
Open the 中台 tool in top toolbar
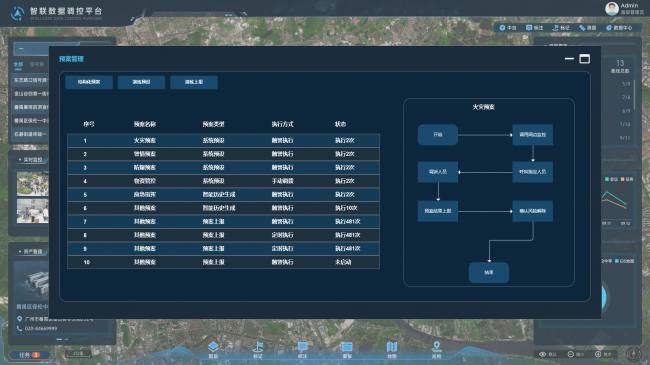(x=508, y=28)
